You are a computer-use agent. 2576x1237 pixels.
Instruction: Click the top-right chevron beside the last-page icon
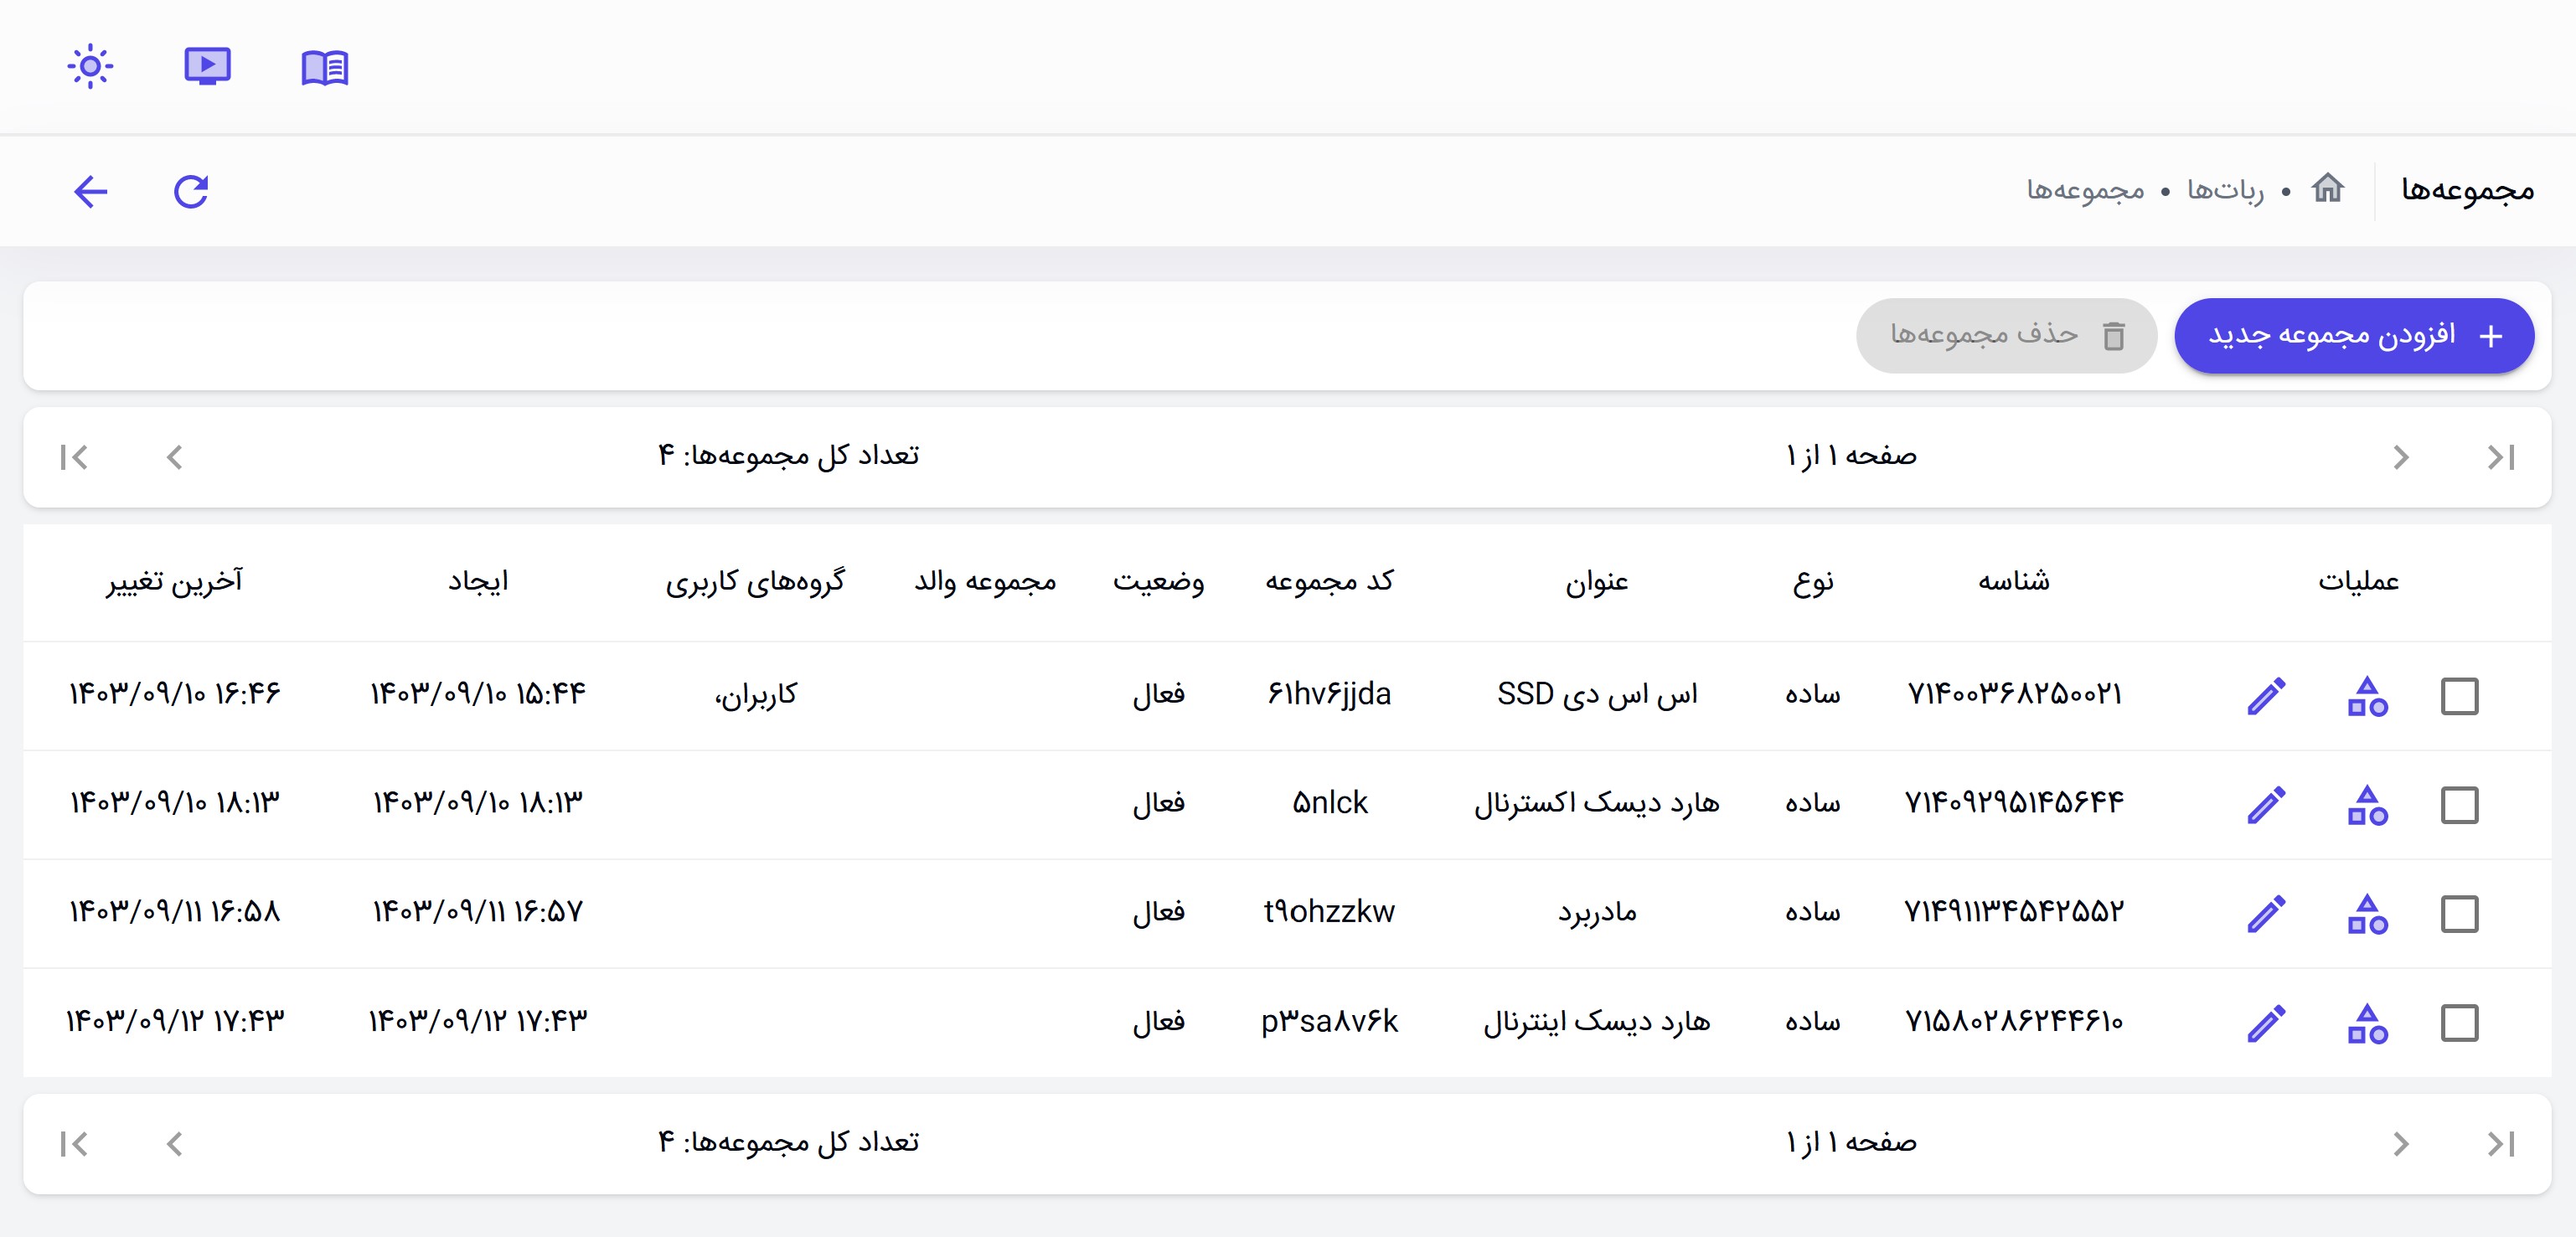[x=2401, y=457]
